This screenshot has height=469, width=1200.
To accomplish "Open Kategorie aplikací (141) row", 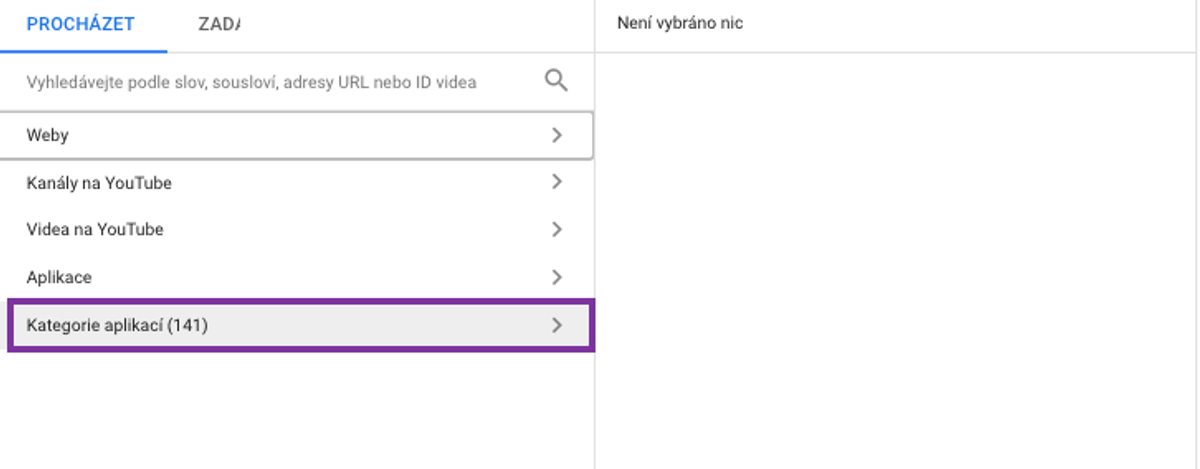I will click(x=300, y=325).
